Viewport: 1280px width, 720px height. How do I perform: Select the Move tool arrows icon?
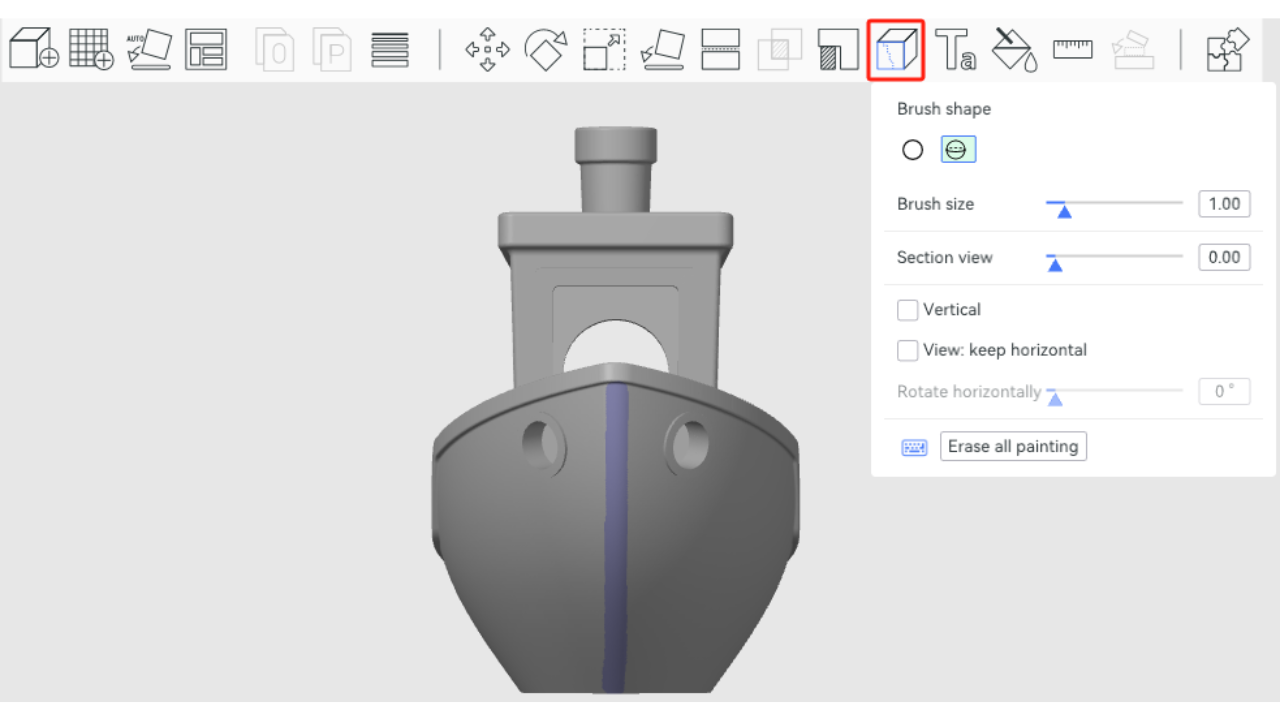point(487,49)
